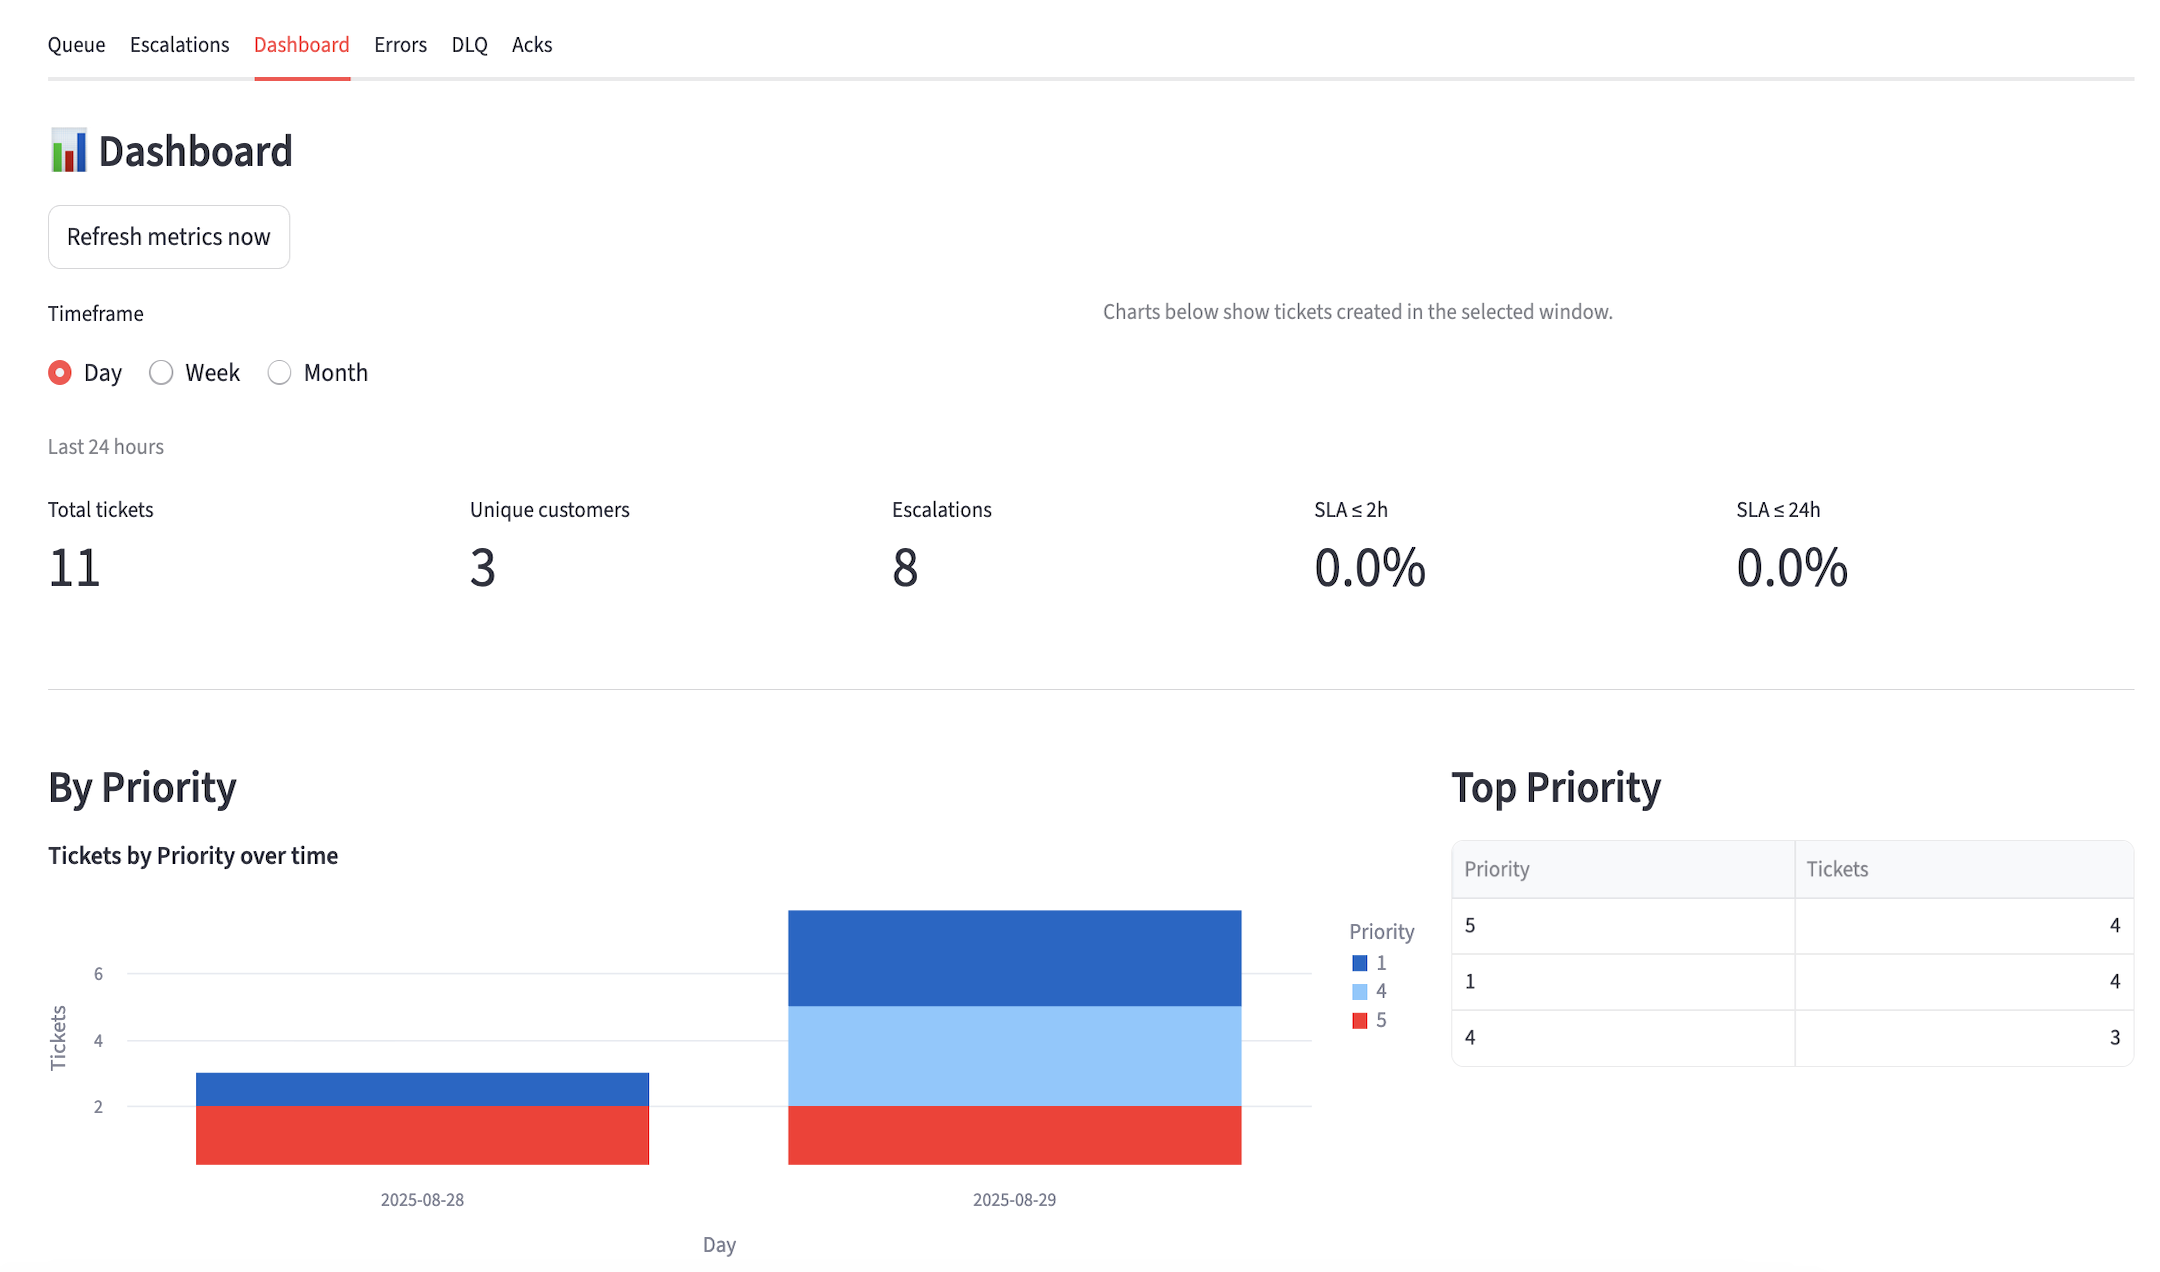The image size is (2160, 1272).
Task: Click the Priority 5 red legend swatch
Action: [x=1359, y=1021]
